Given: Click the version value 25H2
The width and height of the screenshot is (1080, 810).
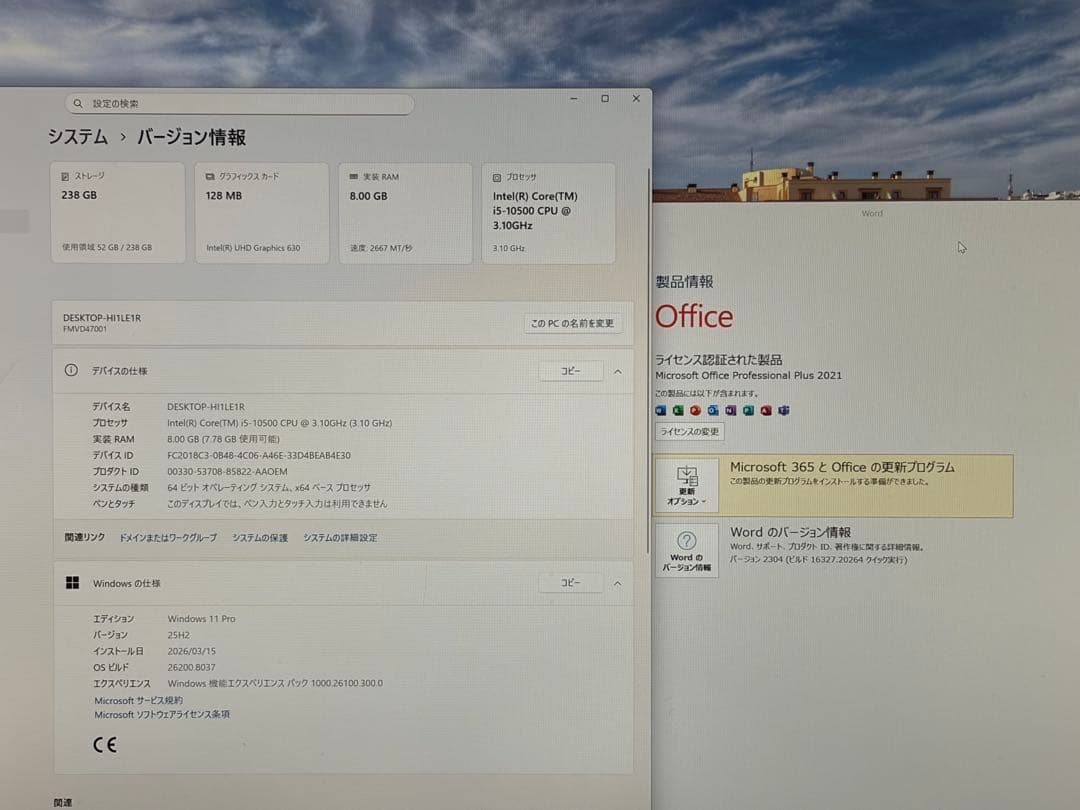Looking at the screenshot, I should click(178, 635).
